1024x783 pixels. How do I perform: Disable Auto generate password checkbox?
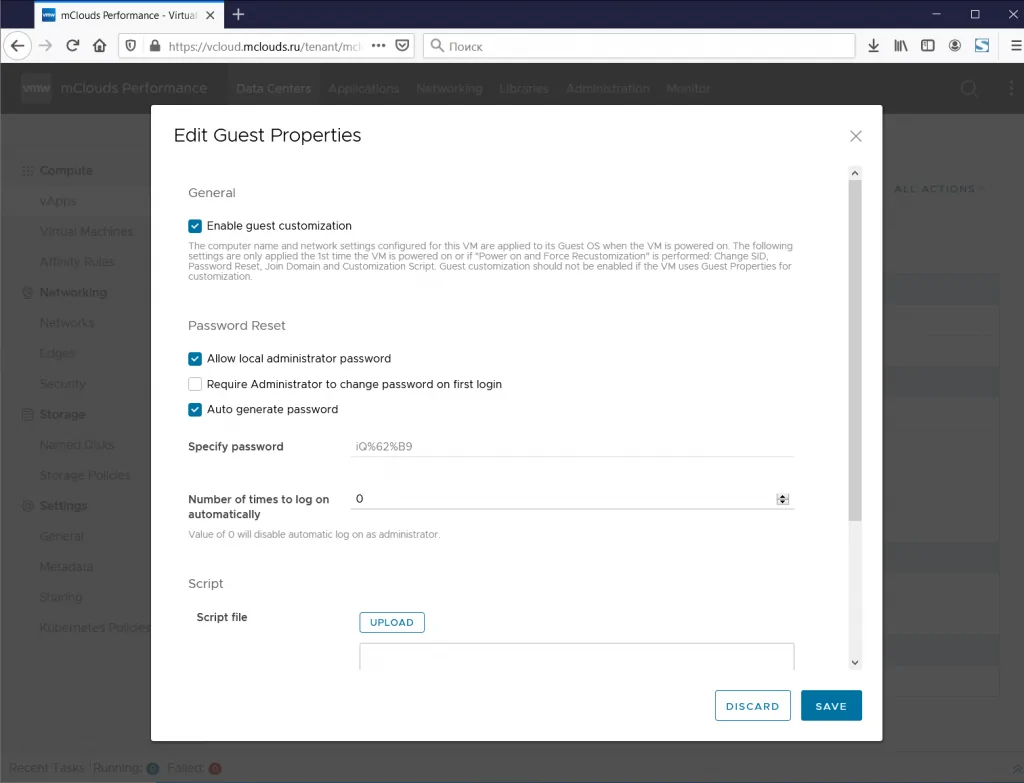[195, 409]
